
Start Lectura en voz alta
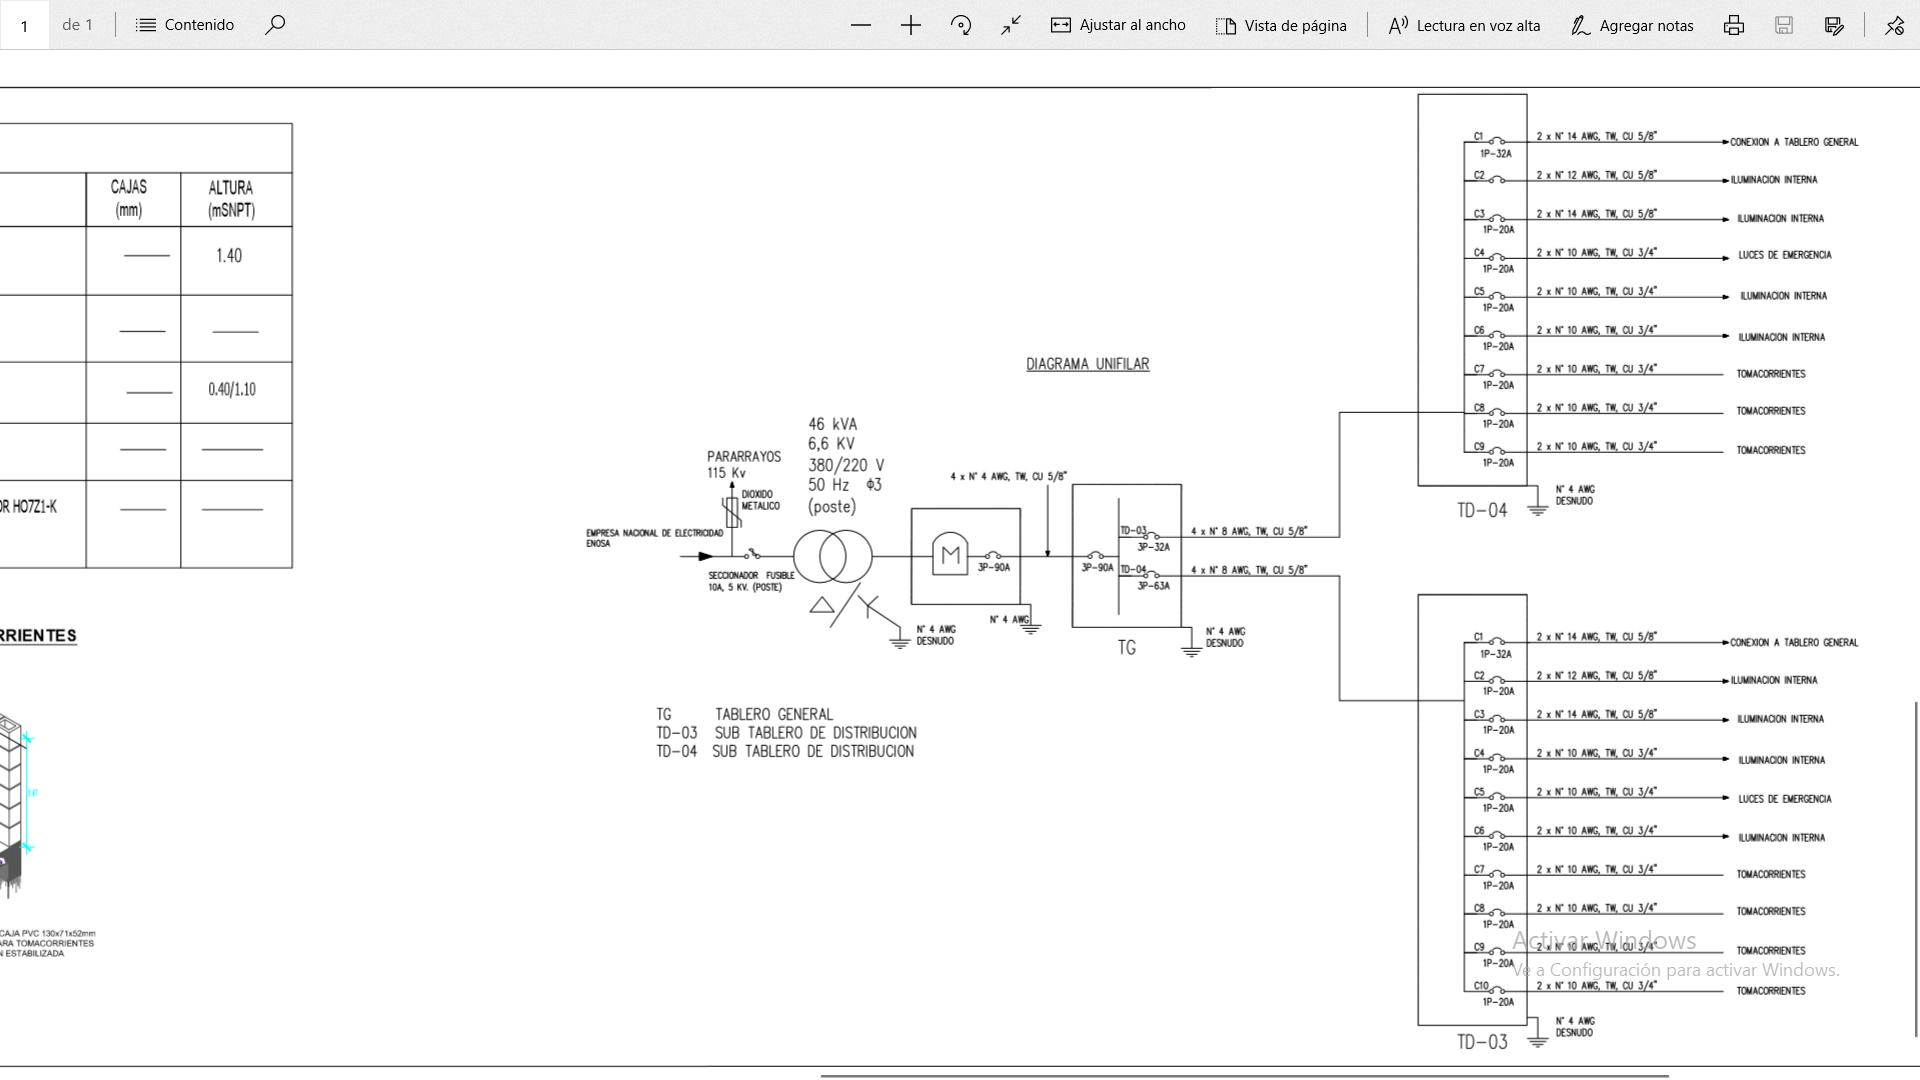click(1464, 25)
